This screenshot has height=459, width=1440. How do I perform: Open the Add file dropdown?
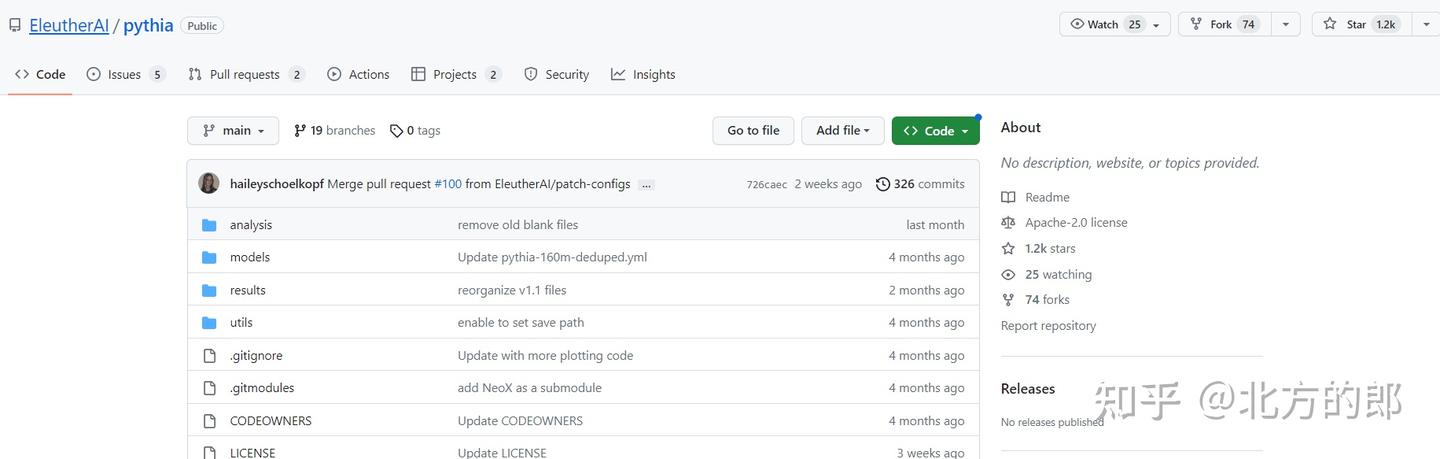(x=842, y=131)
